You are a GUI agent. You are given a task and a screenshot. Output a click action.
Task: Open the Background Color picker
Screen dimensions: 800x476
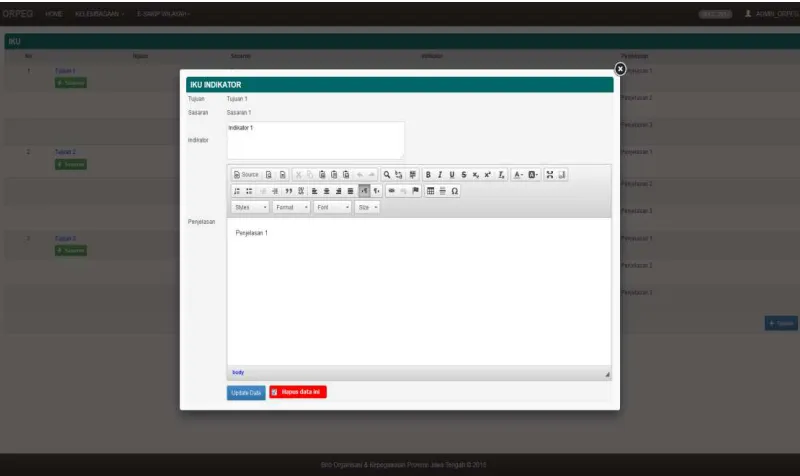click(533, 174)
